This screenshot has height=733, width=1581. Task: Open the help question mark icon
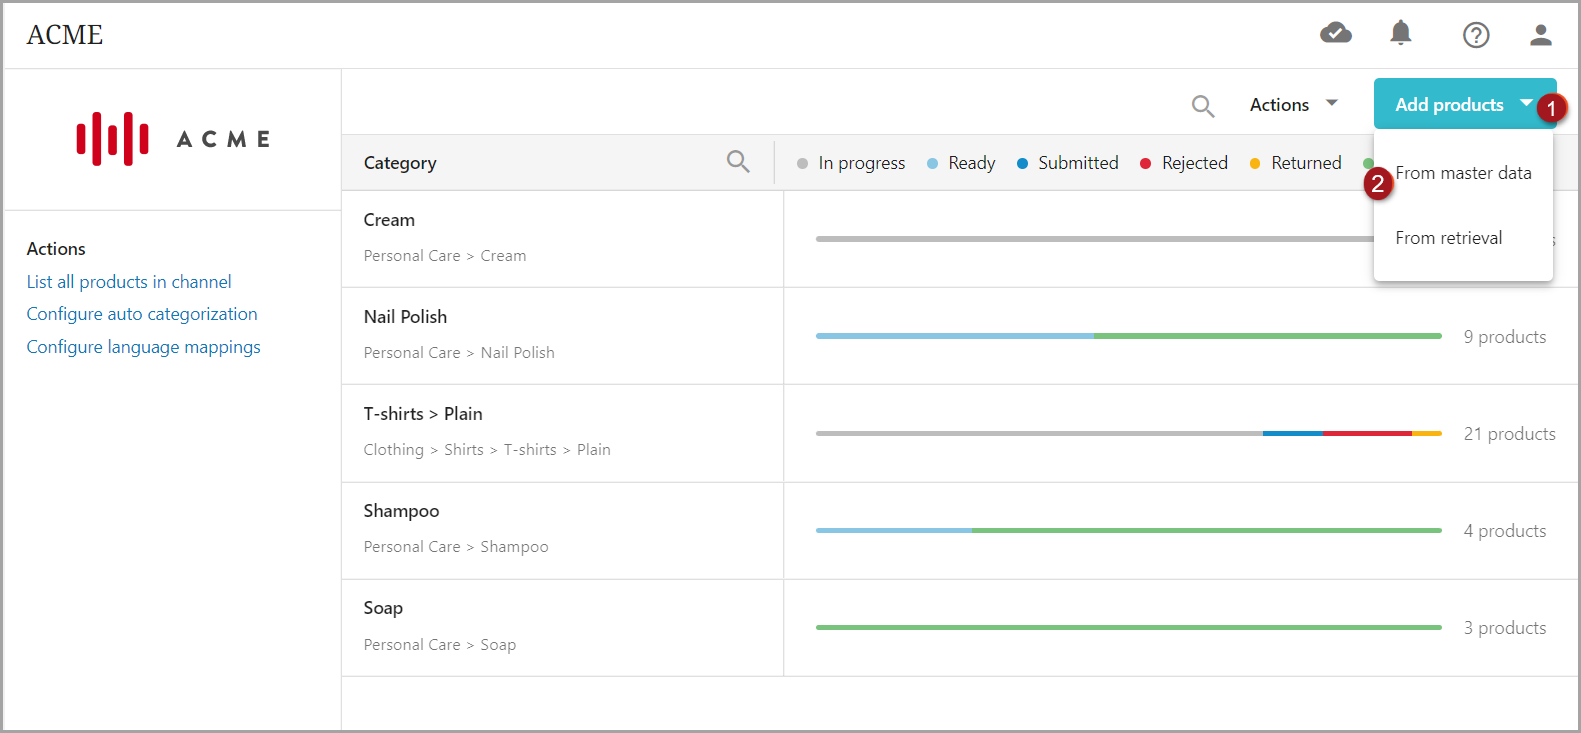(x=1475, y=35)
